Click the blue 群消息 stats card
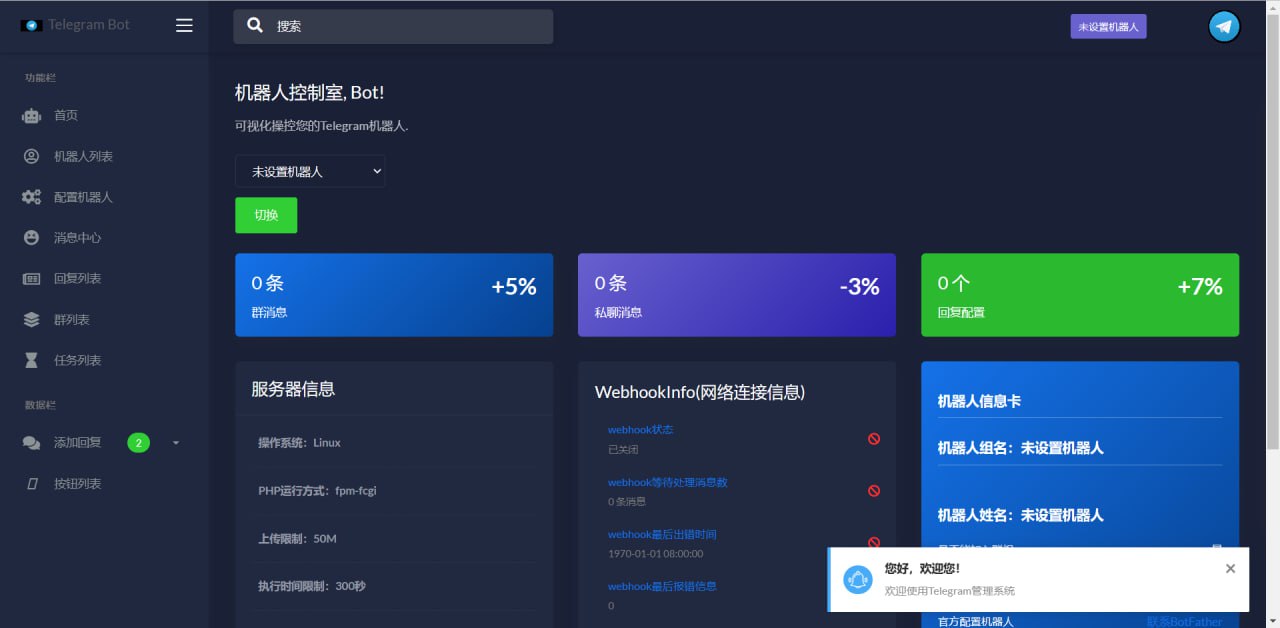The height and width of the screenshot is (628, 1280). tap(394, 295)
